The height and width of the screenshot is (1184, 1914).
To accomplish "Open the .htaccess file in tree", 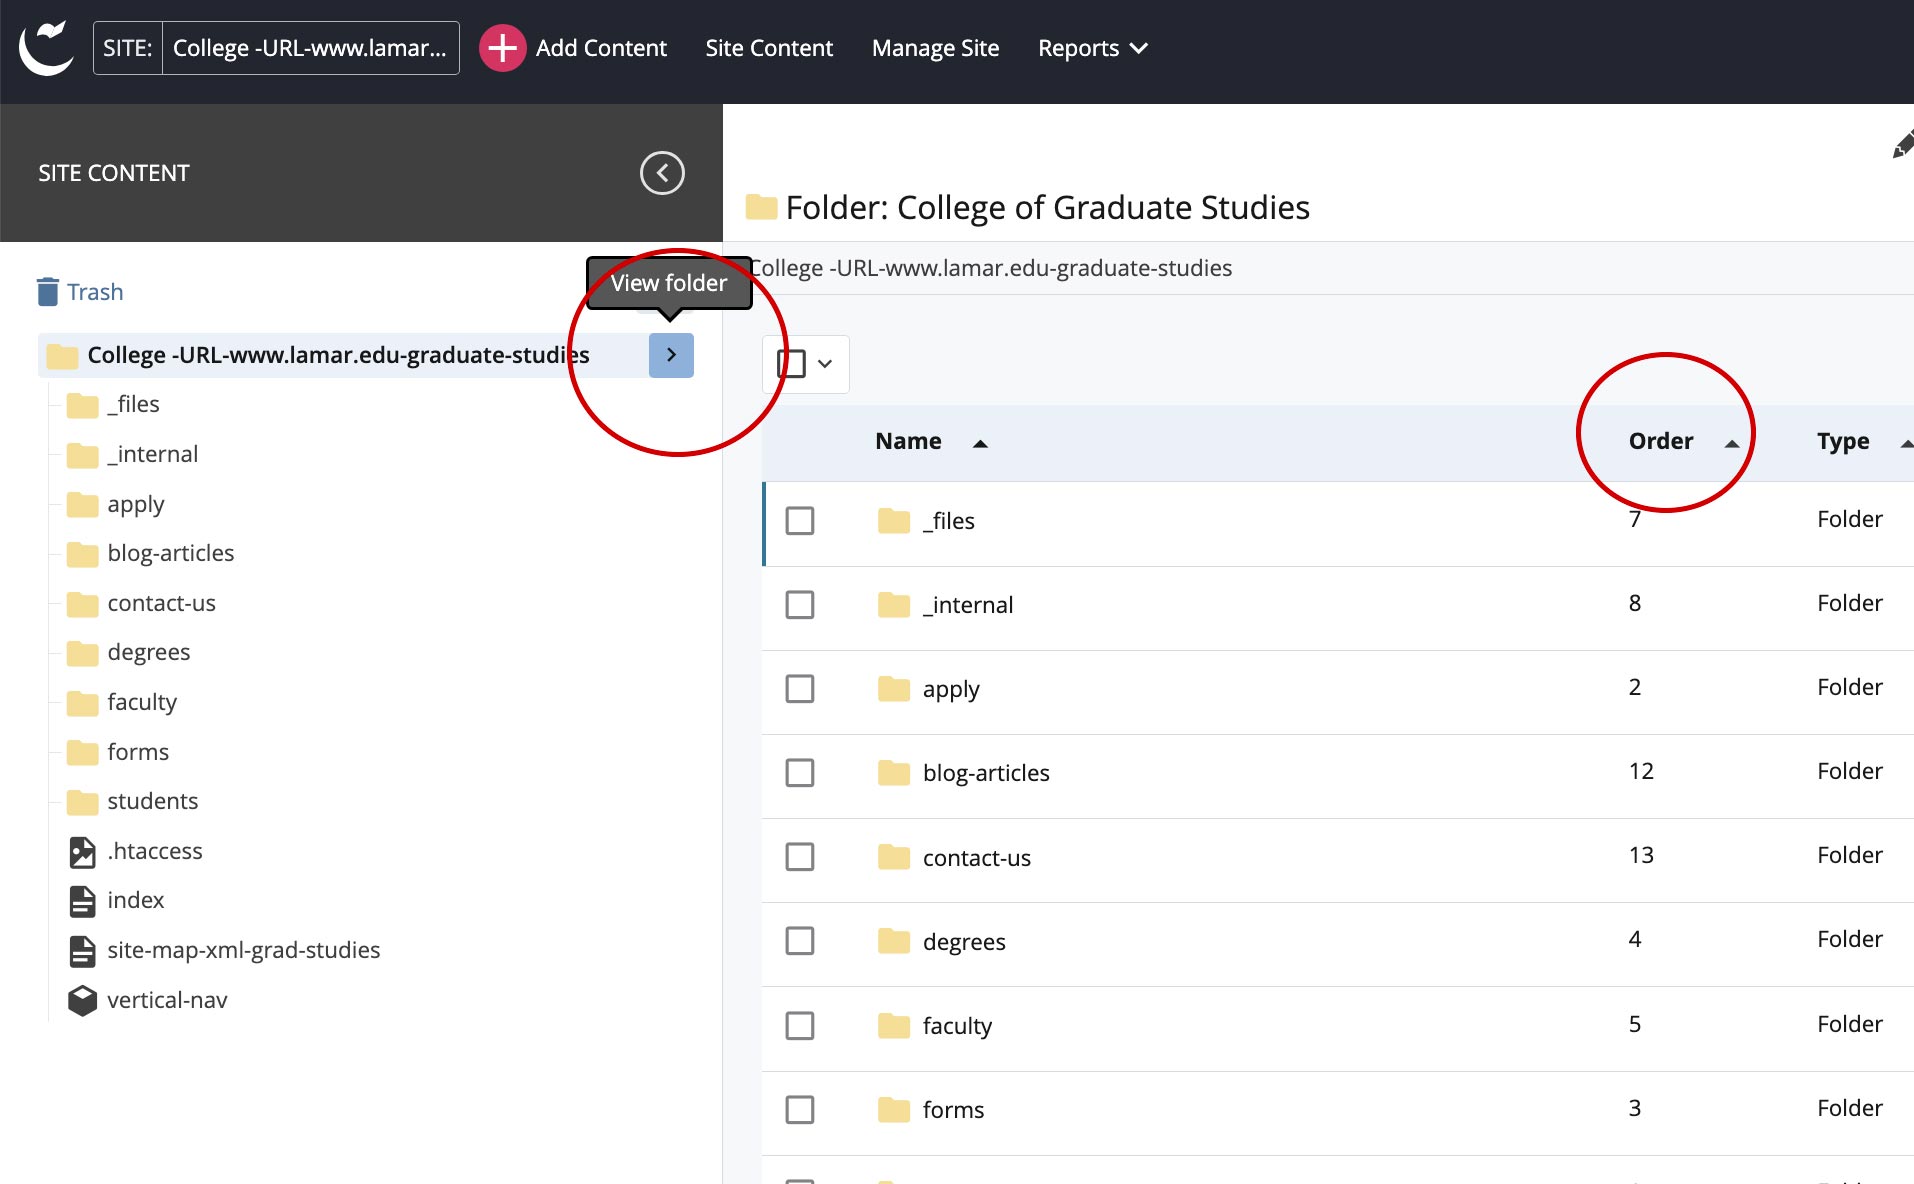I will tap(154, 851).
